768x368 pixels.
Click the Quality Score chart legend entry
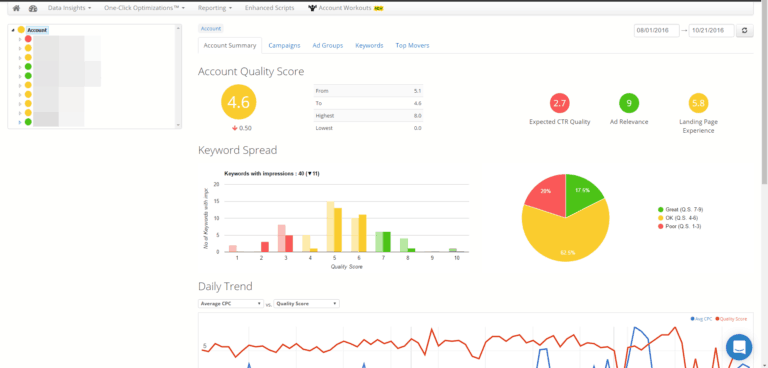(731, 319)
